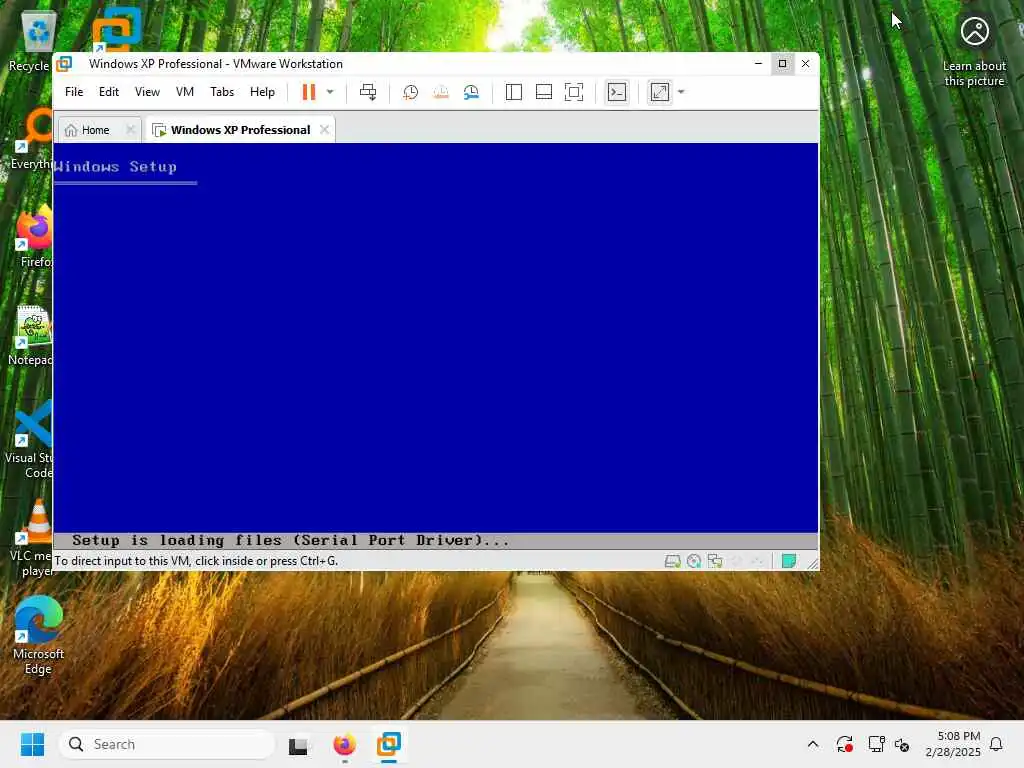1024x768 pixels.
Task: Open the Windows Start menu
Action: [32, 744]
